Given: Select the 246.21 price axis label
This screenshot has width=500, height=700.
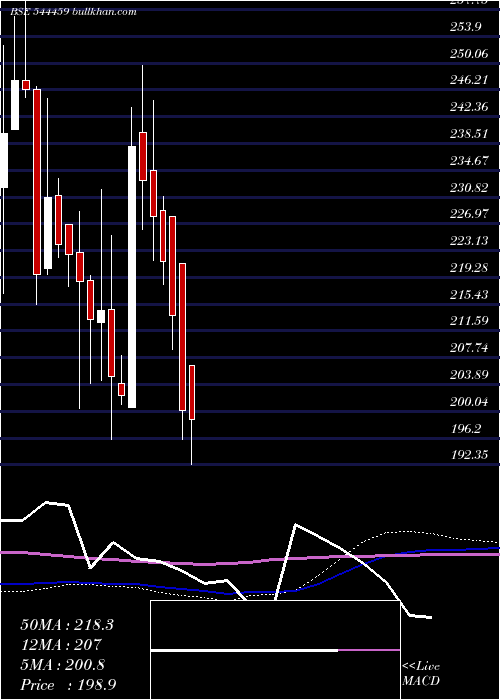Looking at the screenshot, I should (x=469, y=80).
